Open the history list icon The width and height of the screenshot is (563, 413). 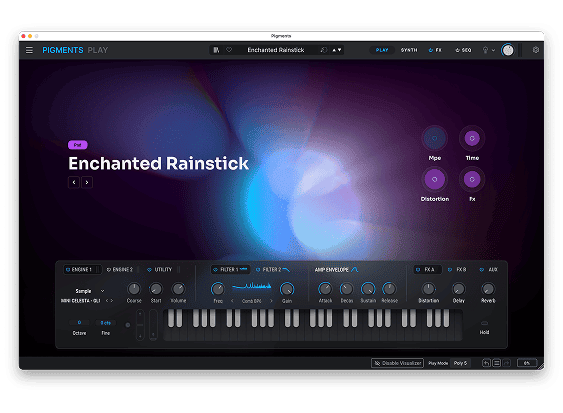tap(496, 363)
